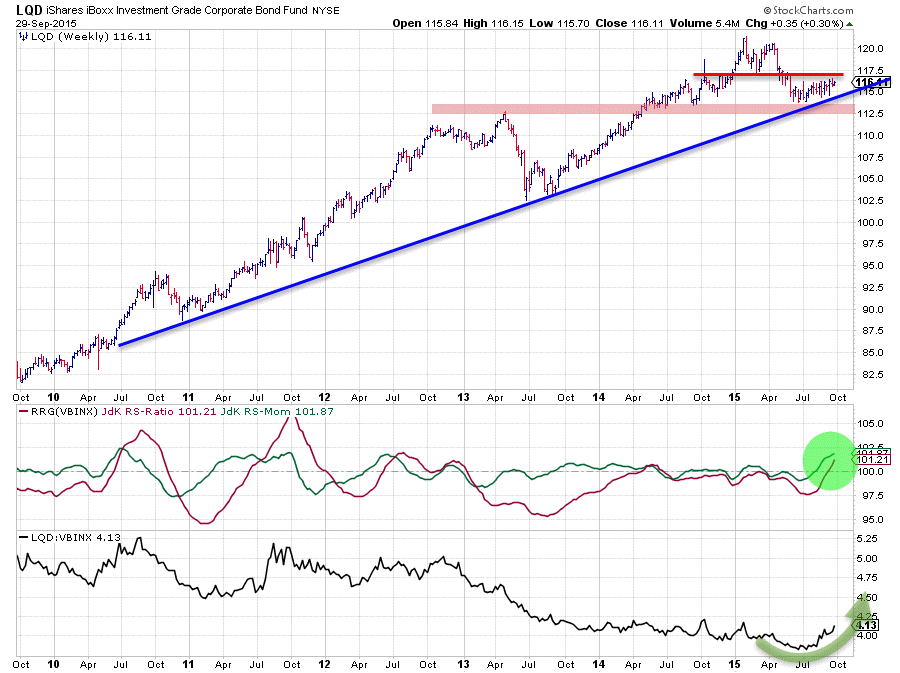Click the green up-triangle change indicator
This screenshot has height=673, width=900.
[x=849, y=24]
